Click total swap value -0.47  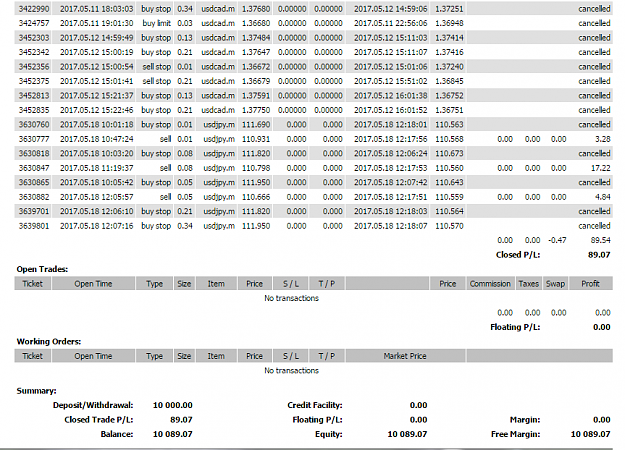coord(557,240)
